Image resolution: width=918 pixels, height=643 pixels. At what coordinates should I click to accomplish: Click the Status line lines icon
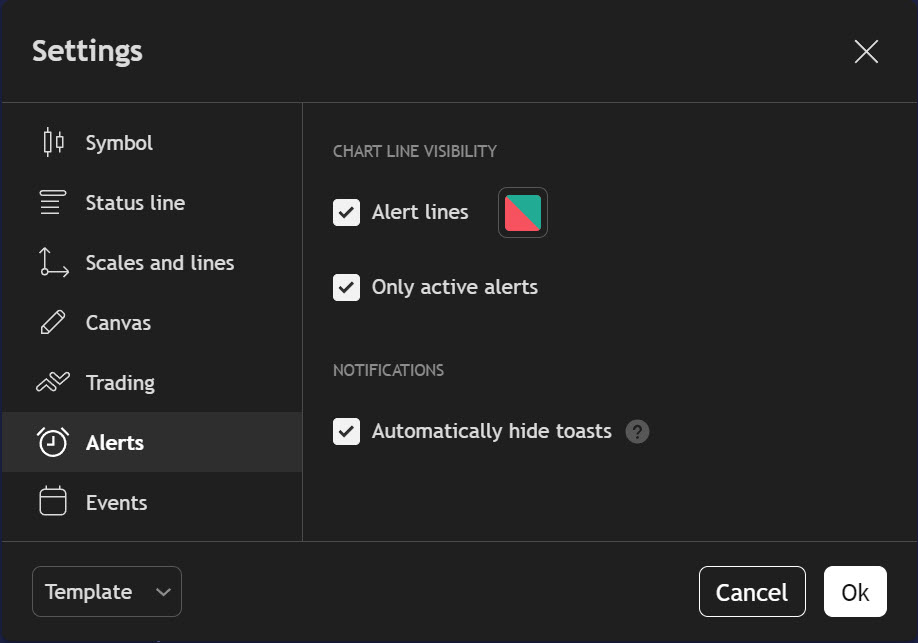53,203
